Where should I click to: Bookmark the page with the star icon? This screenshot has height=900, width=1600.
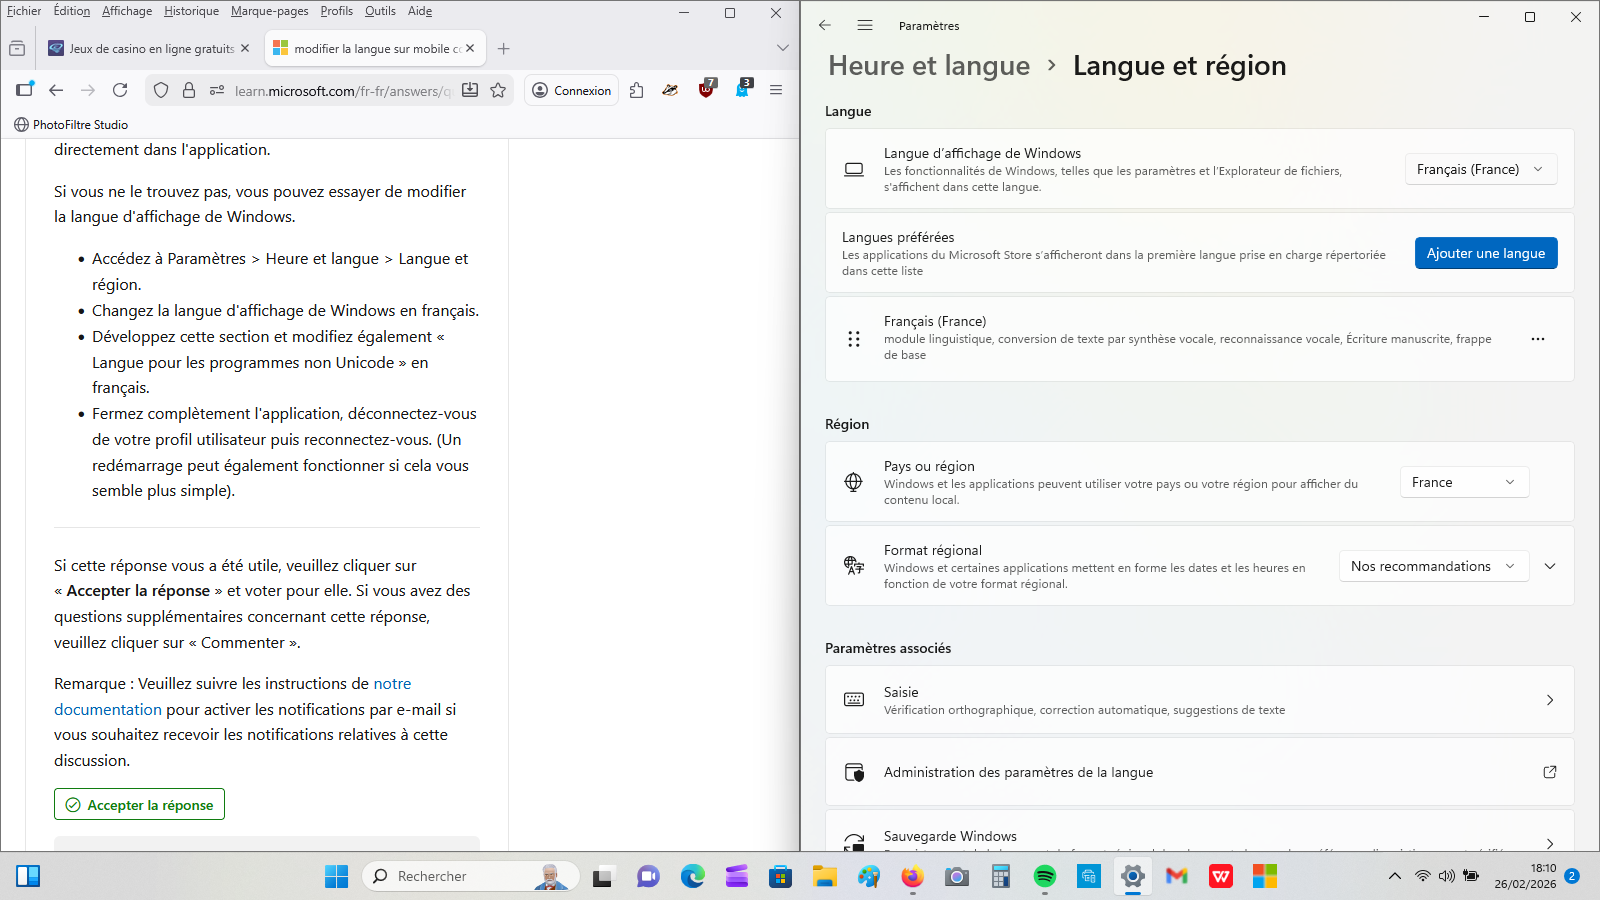(x=498, y=90)
